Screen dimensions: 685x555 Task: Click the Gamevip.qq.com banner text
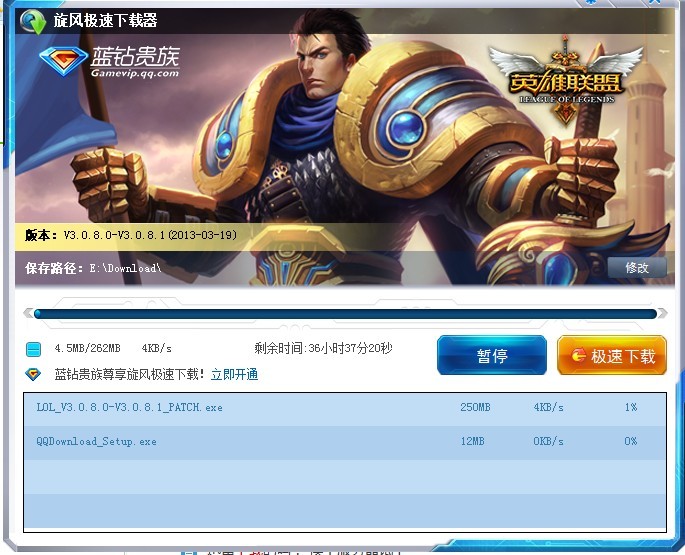click(135, 73)
